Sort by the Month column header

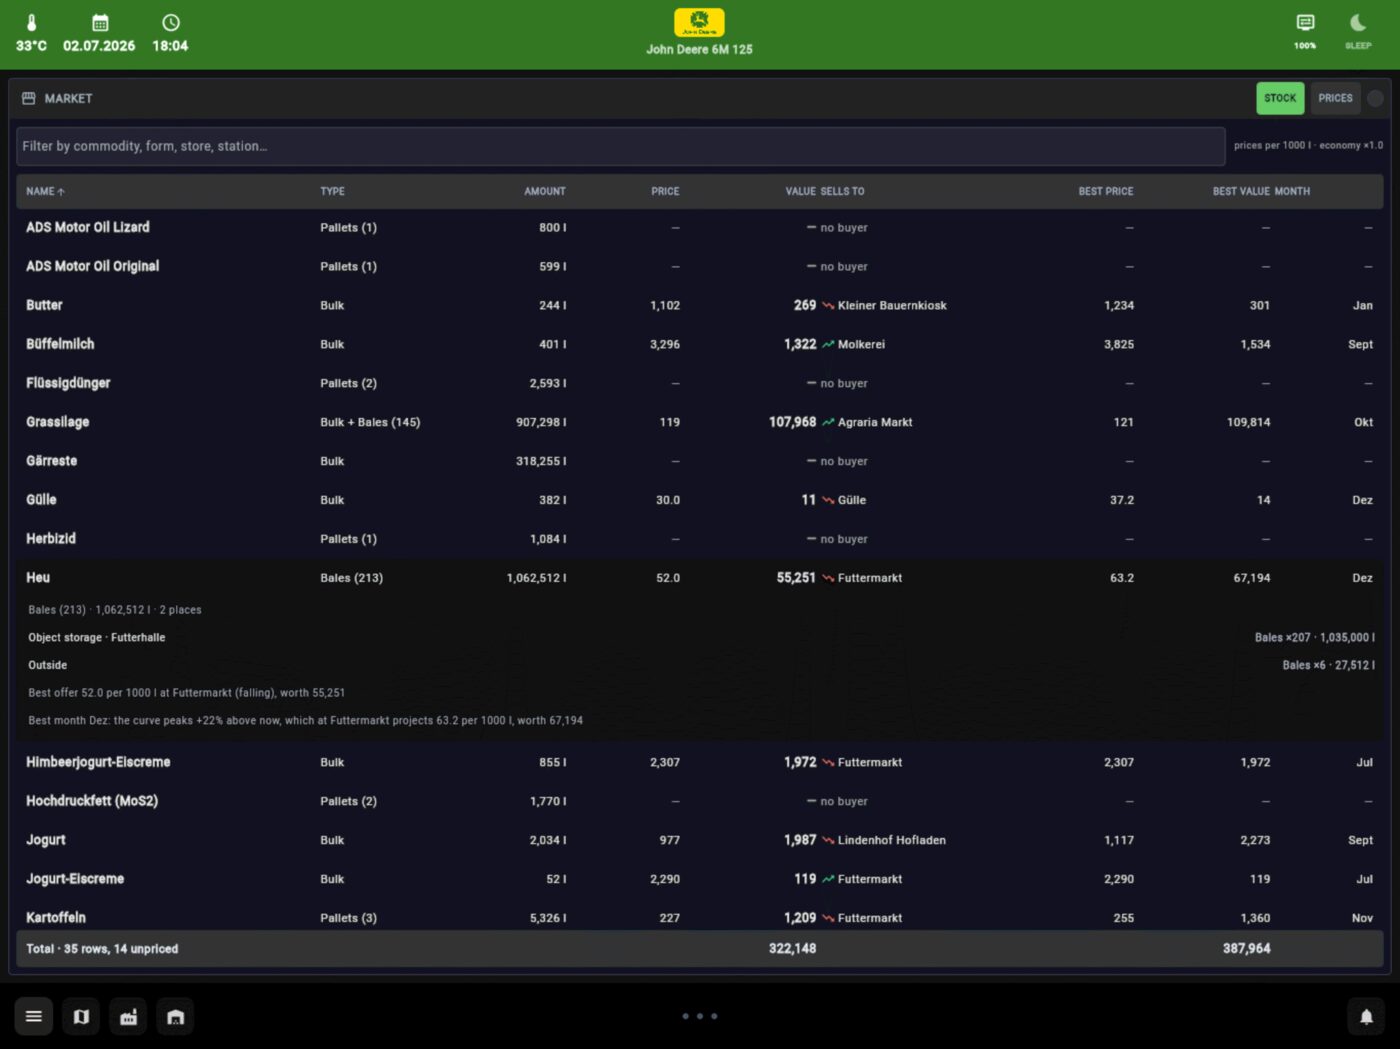[x=1292, y=191]
